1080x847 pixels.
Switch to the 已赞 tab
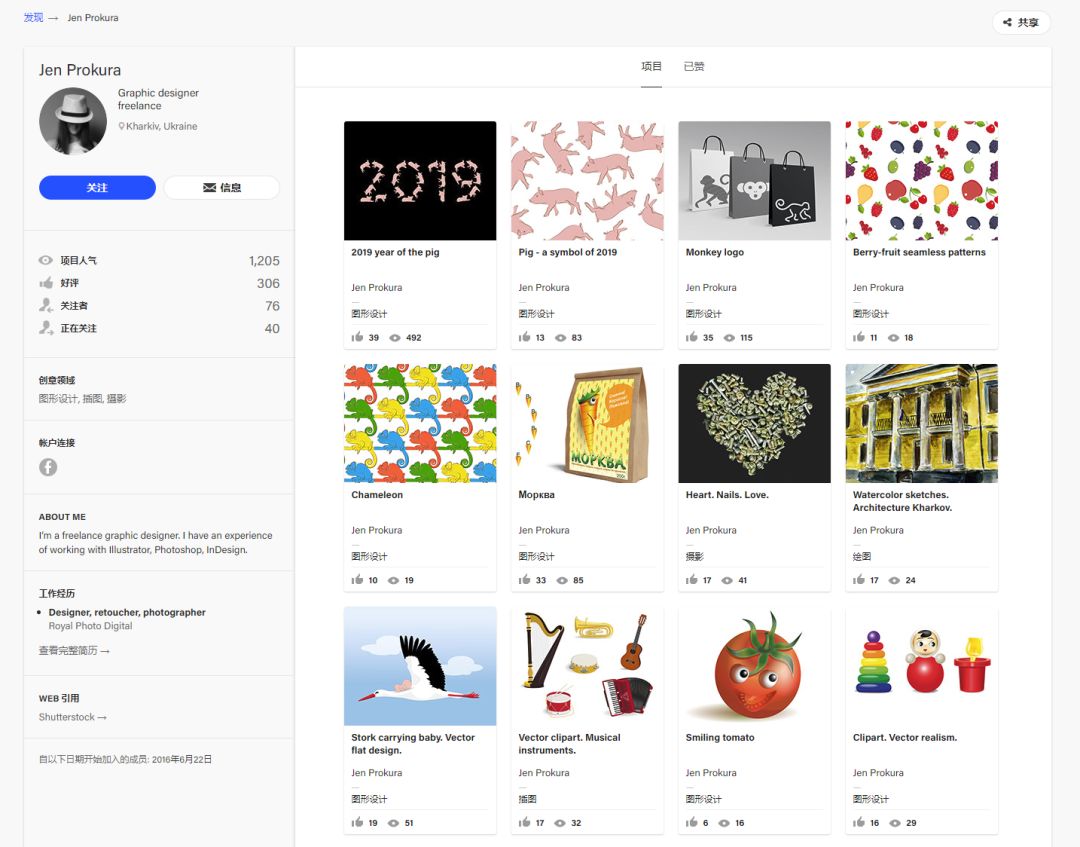click(x=694, y=67)
